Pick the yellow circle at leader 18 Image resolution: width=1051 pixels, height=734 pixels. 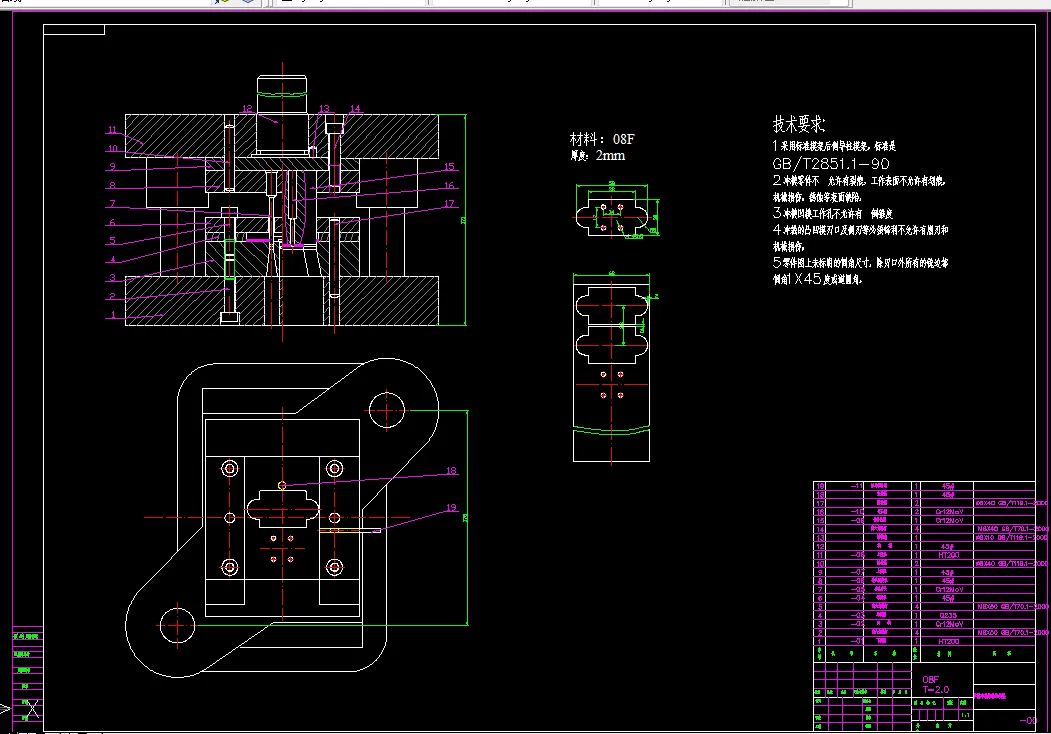pos(282,485)
